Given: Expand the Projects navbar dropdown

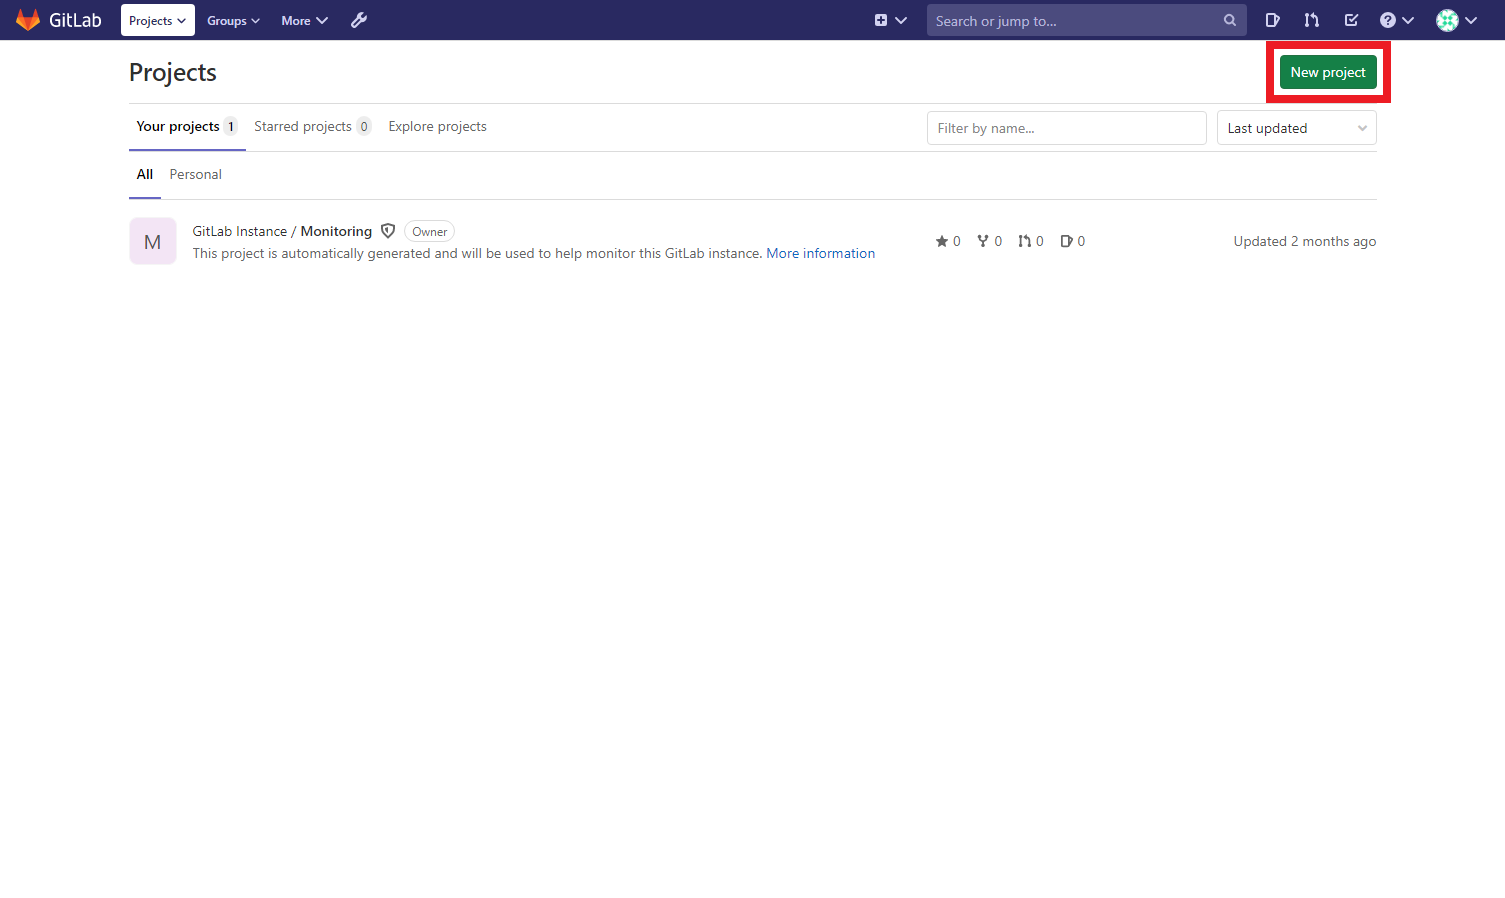Looking at the screenshot, I should [157, 20].
